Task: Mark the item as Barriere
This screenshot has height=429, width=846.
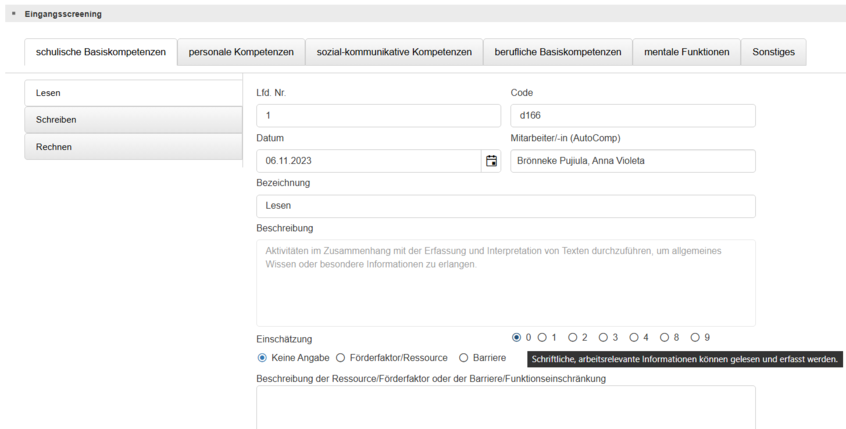Action: pos(463,357)
